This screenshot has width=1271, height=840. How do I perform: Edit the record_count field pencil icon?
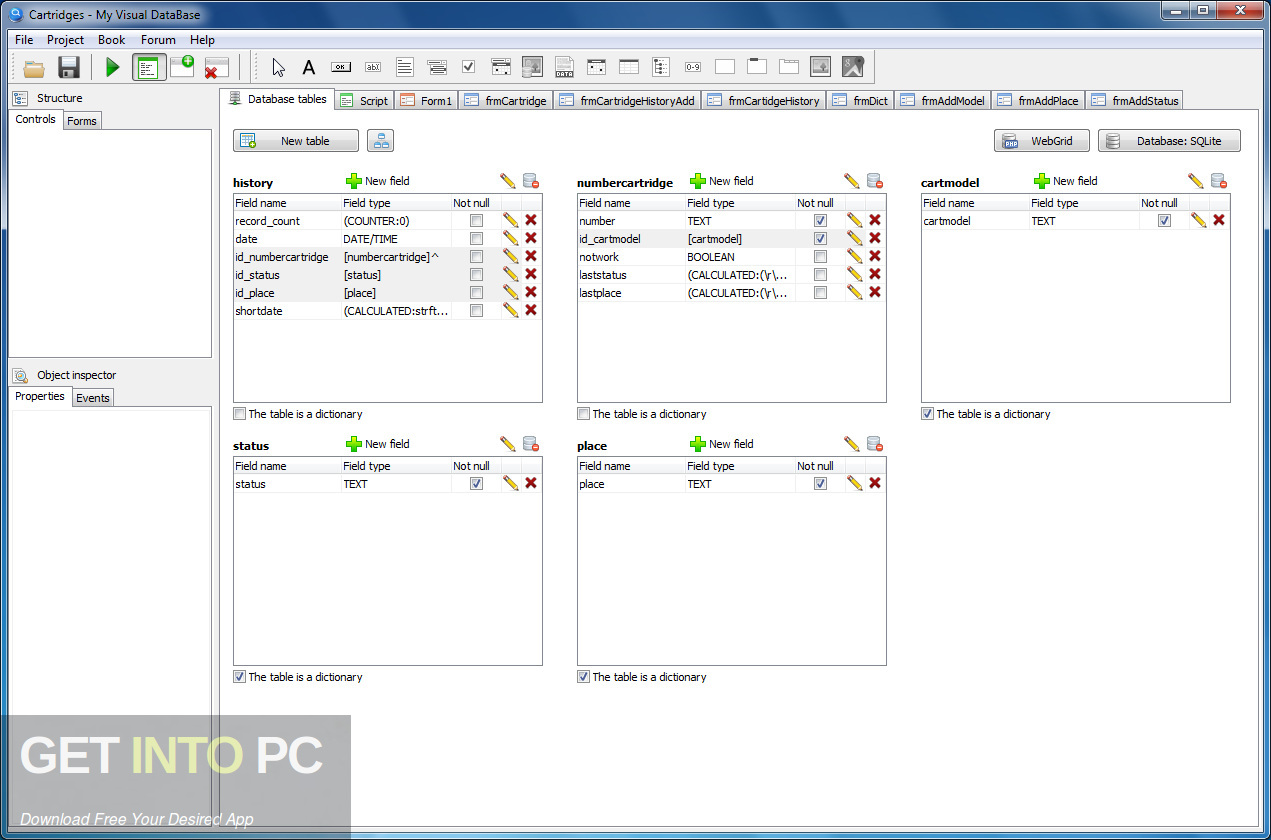[x=511, y=220]
